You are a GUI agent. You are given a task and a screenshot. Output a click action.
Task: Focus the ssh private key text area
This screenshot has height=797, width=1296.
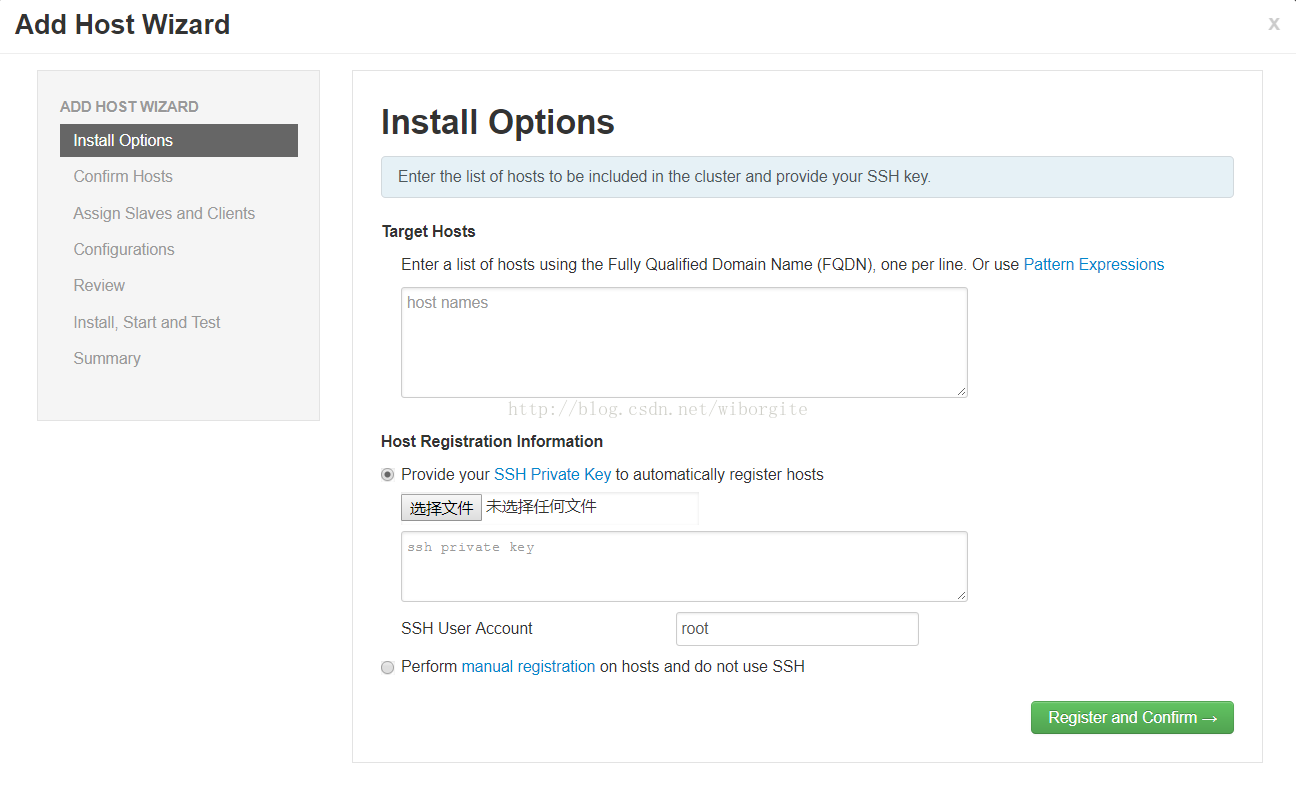tap(684, 566)
